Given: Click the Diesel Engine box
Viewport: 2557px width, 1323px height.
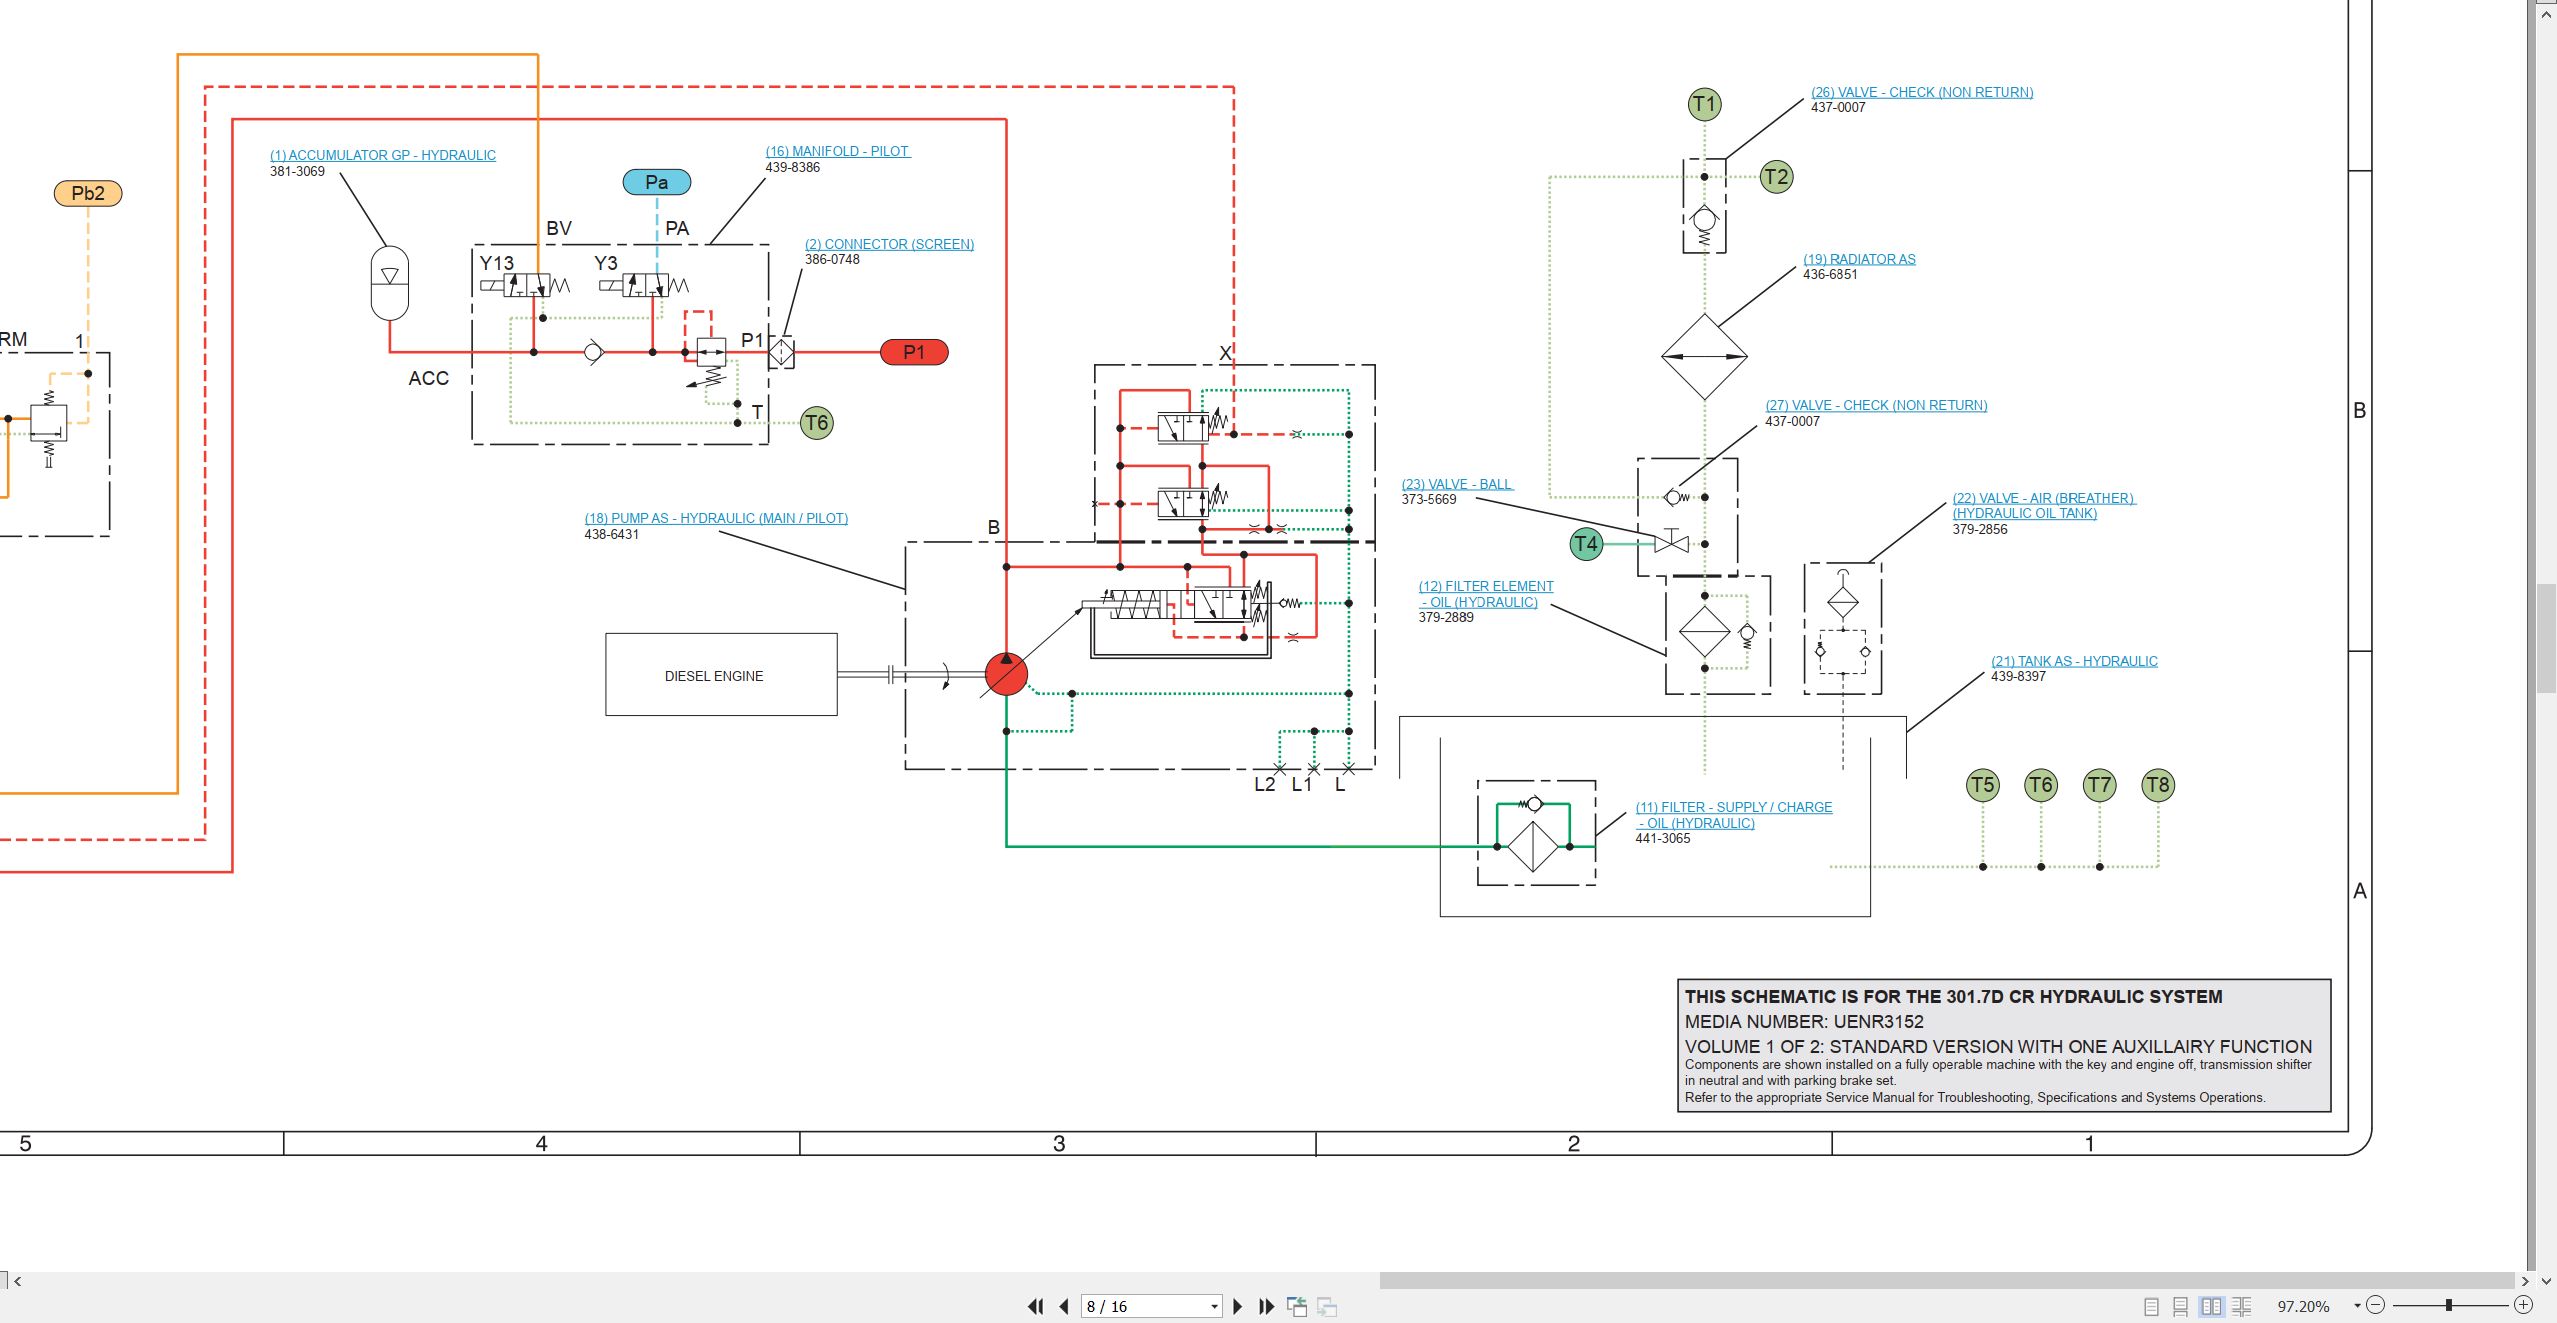Looking at the screenshot, I should 721,675.
